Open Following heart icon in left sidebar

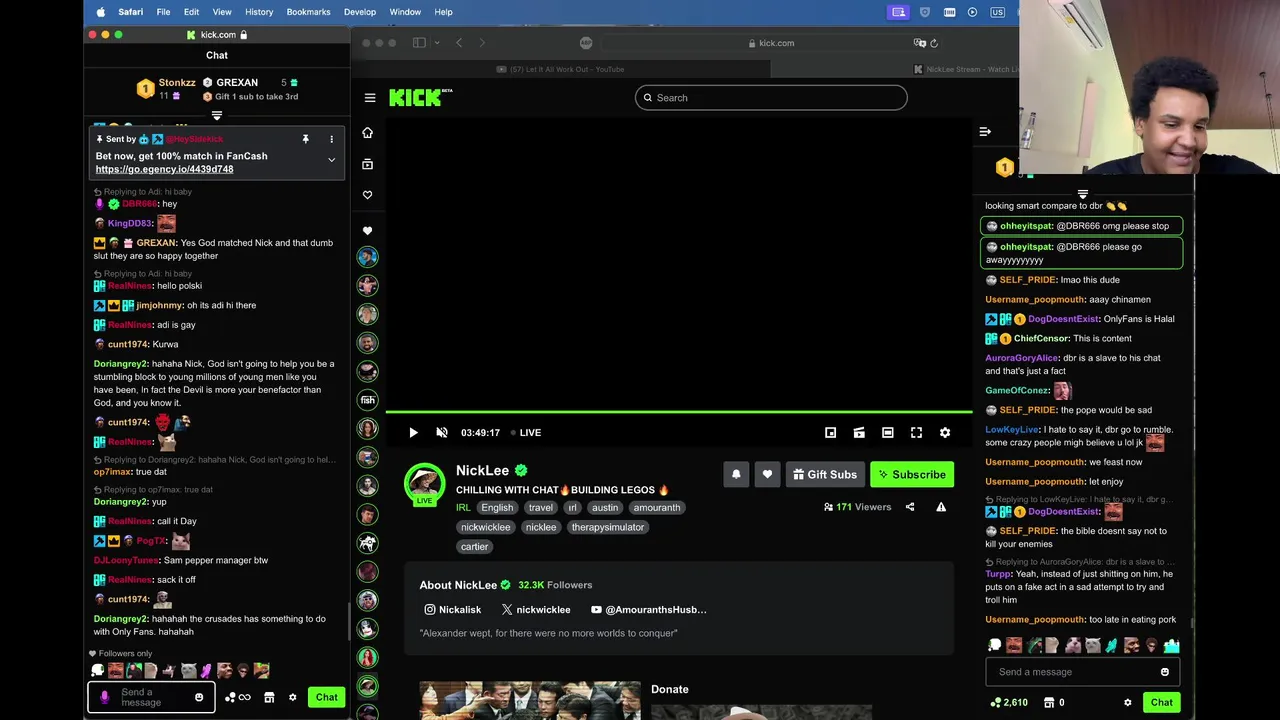367,195
